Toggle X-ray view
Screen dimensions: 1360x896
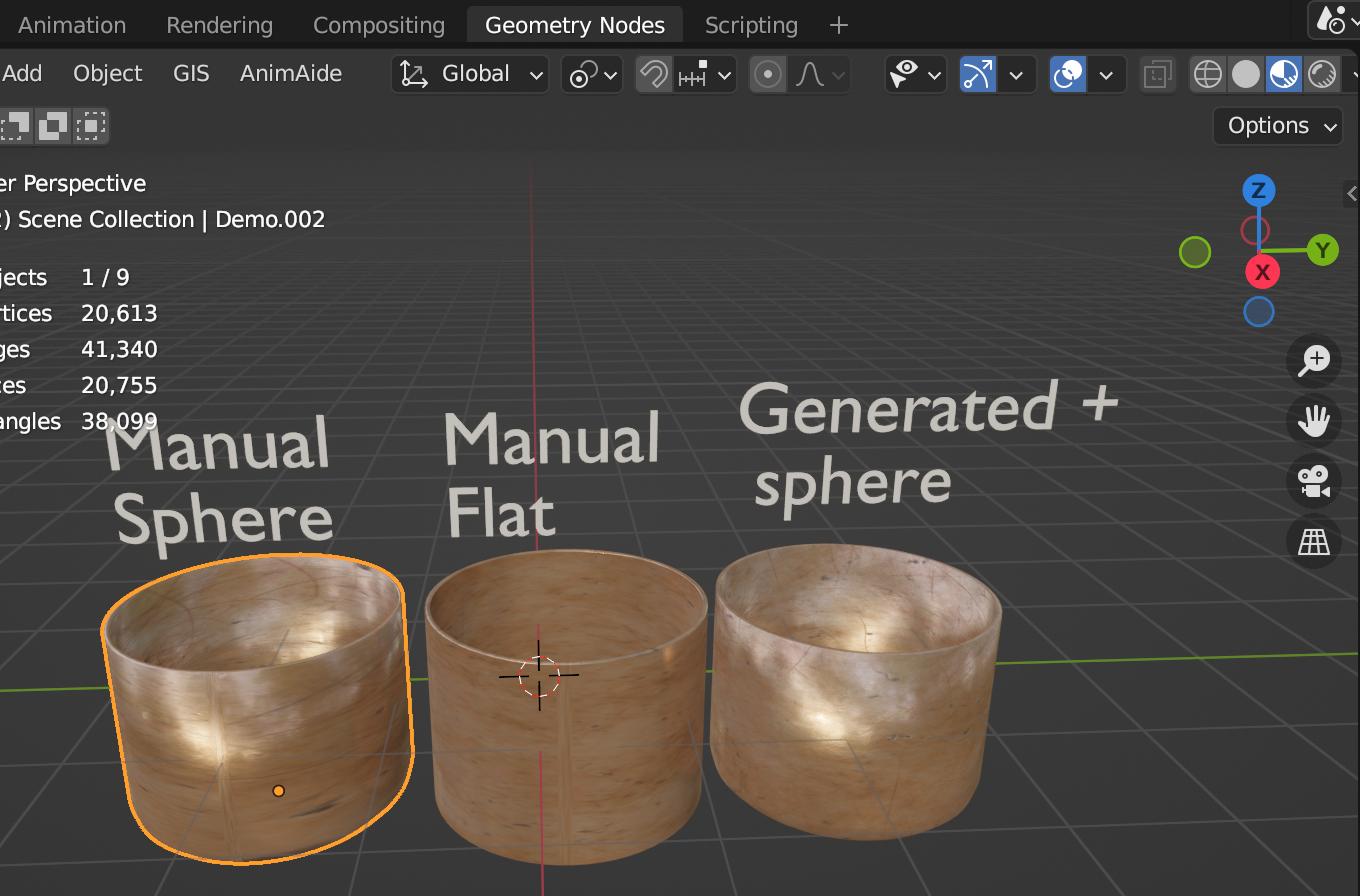(x=1158, y=74)
